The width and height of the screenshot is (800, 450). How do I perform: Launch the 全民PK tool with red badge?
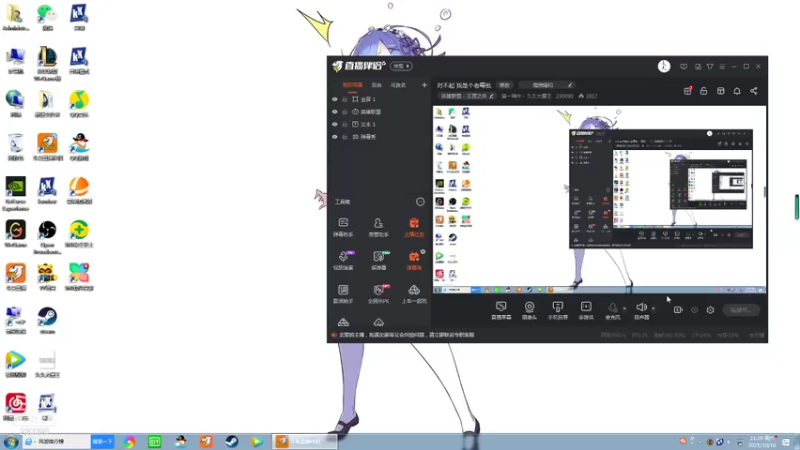coord(379,294)
